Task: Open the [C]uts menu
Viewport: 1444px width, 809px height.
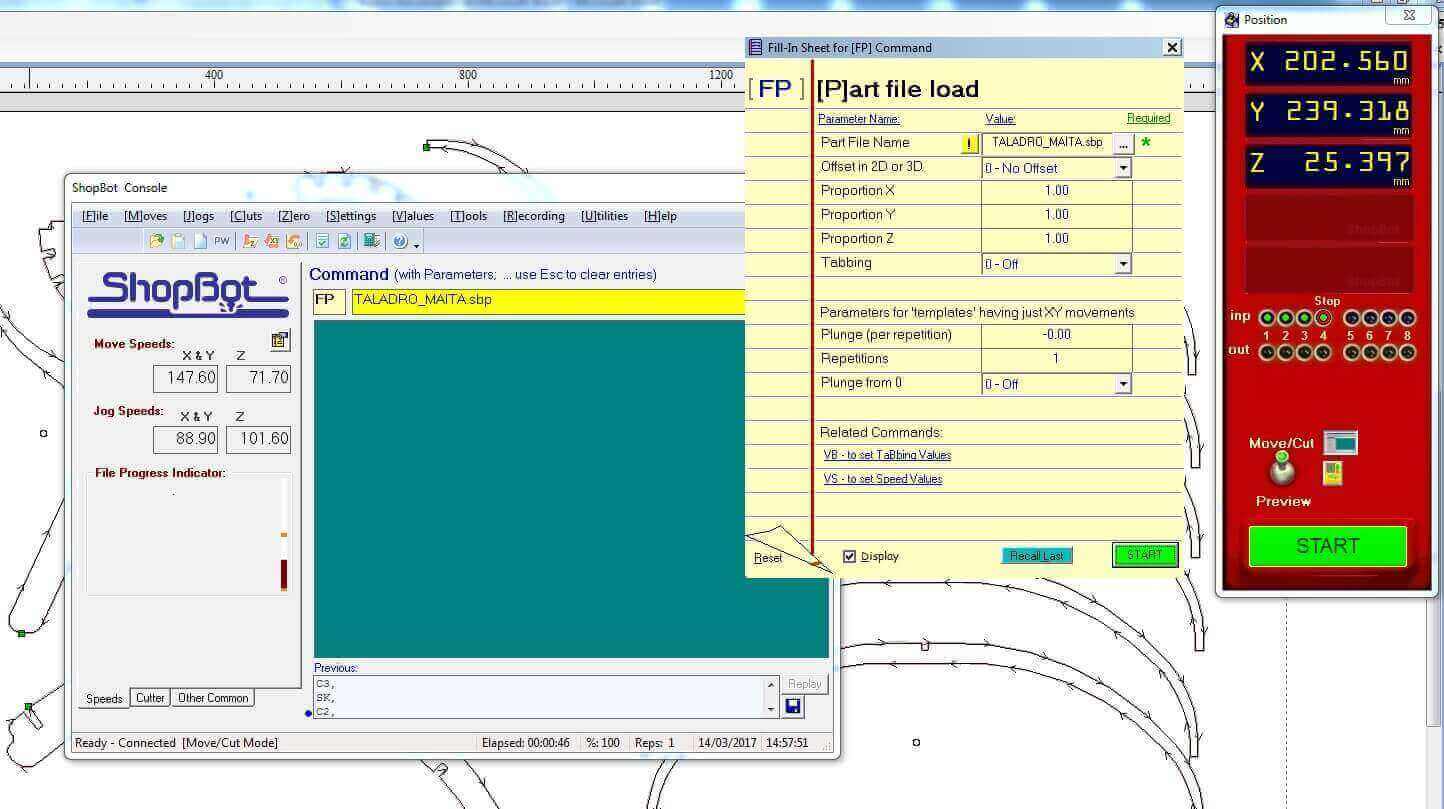Action: click(246, 216)
